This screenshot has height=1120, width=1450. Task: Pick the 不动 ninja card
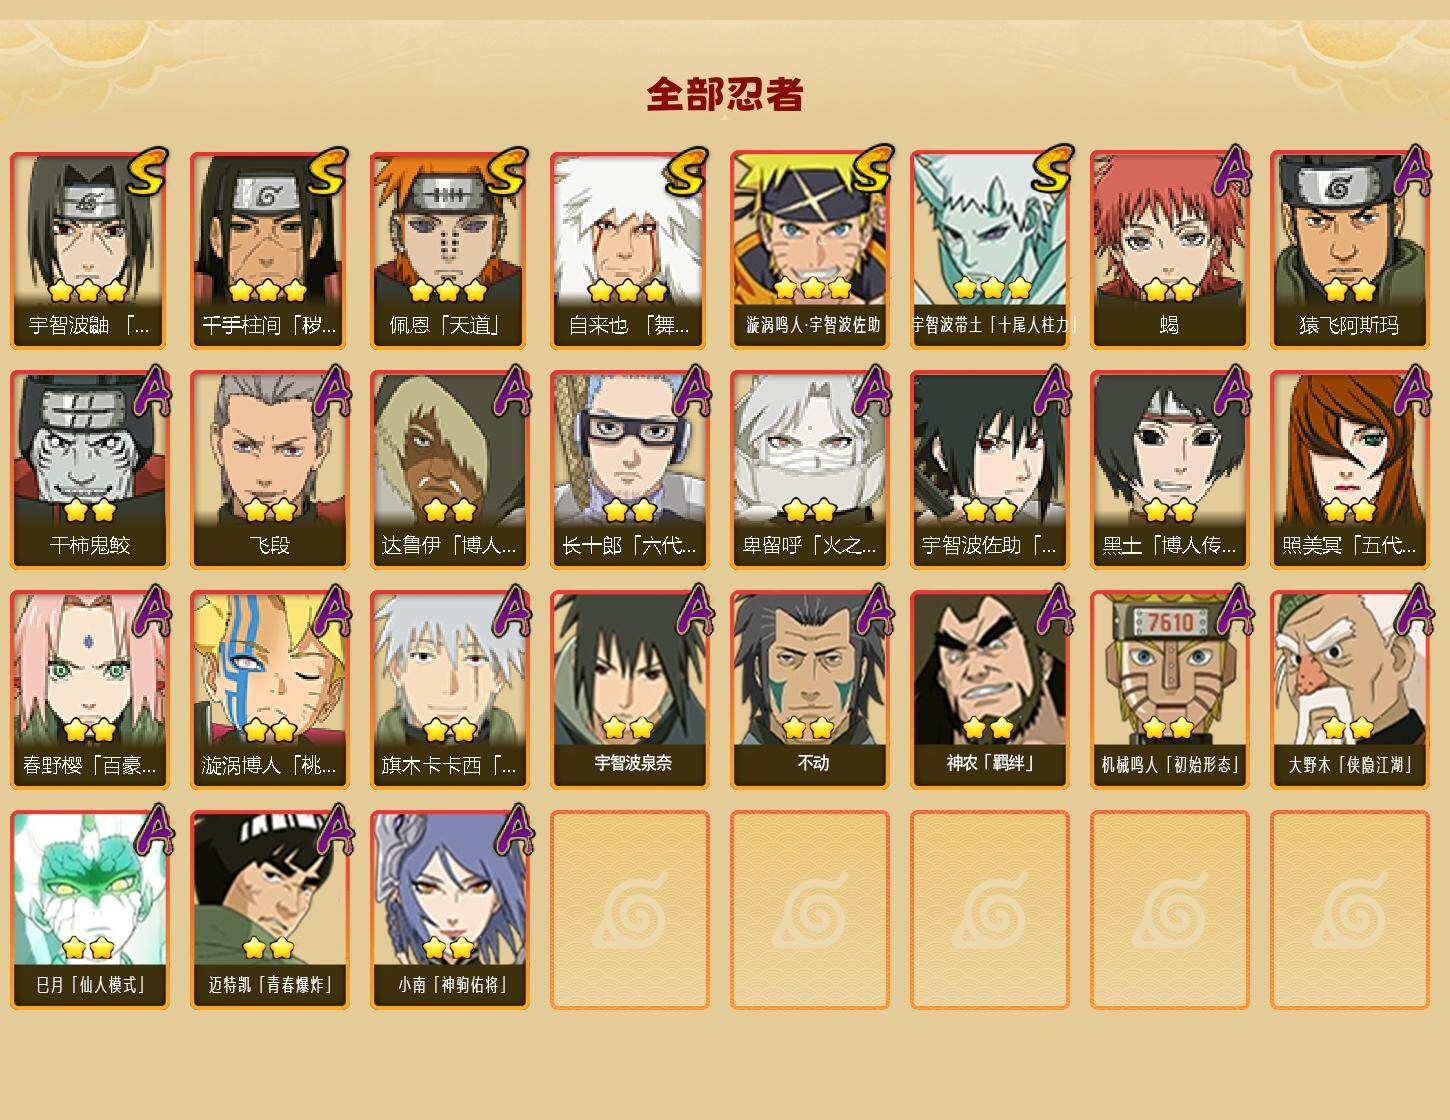(810, 690)
